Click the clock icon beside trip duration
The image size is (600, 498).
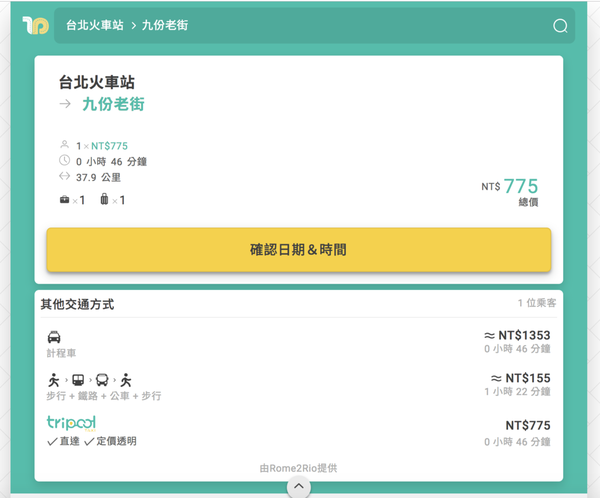[x=65, y=161]
